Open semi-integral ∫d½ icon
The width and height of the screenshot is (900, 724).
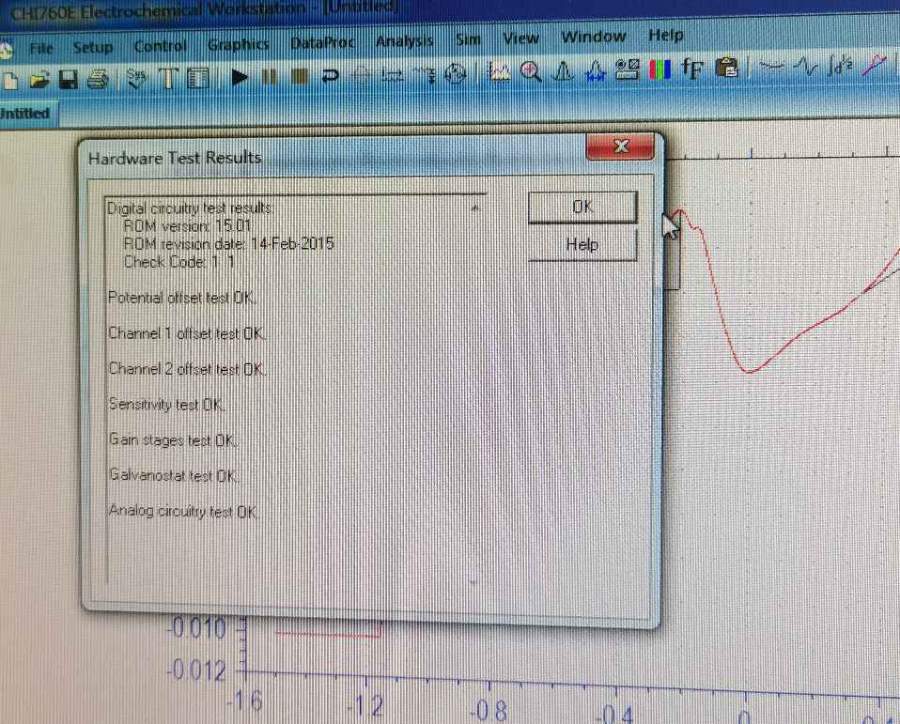[x=840, y=65]
